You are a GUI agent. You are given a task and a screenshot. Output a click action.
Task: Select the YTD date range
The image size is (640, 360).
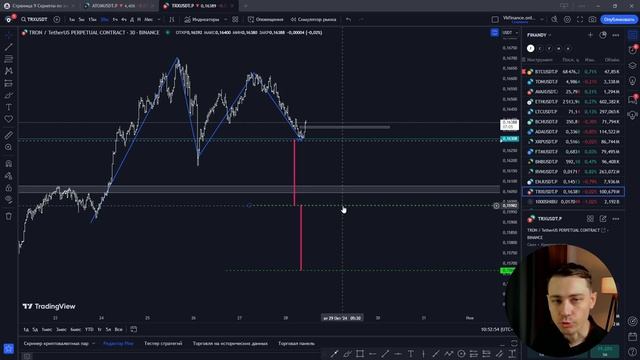pos(89,329)
